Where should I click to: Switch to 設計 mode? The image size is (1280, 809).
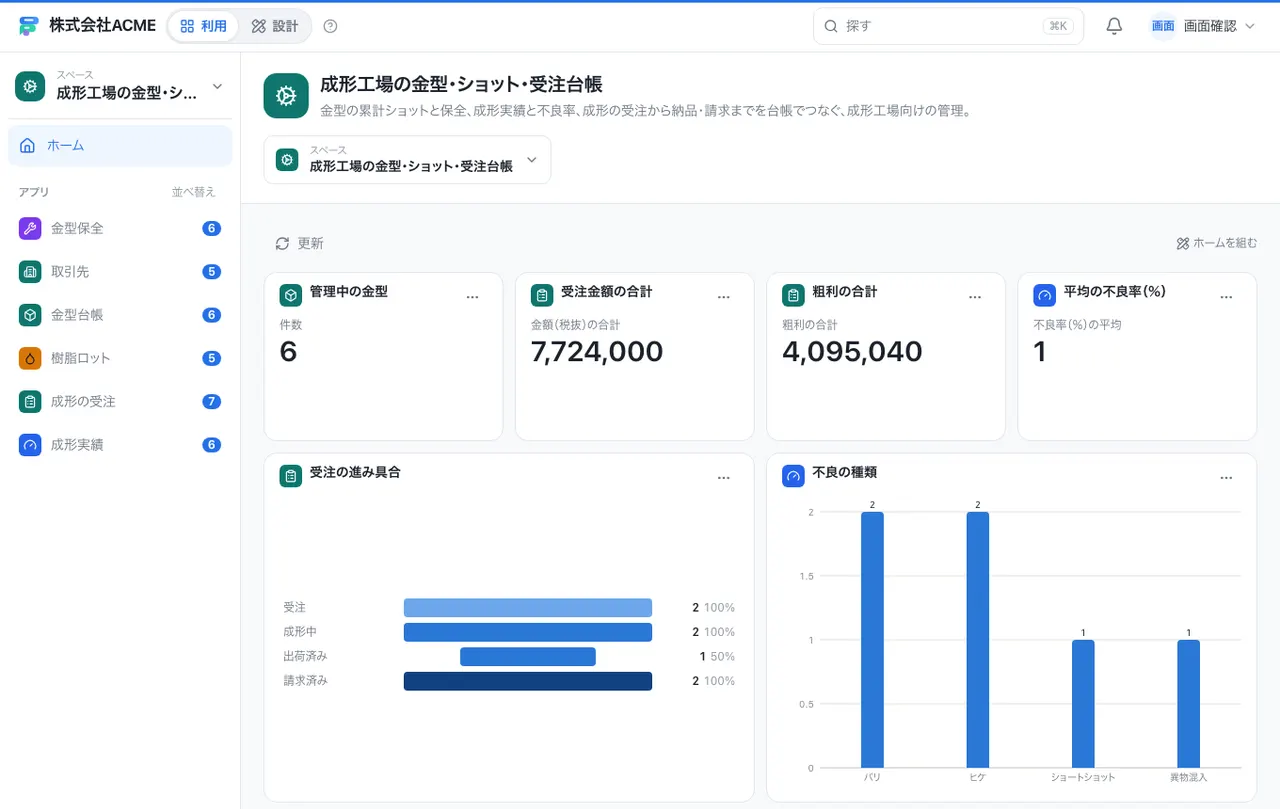[x=275, y=26]
